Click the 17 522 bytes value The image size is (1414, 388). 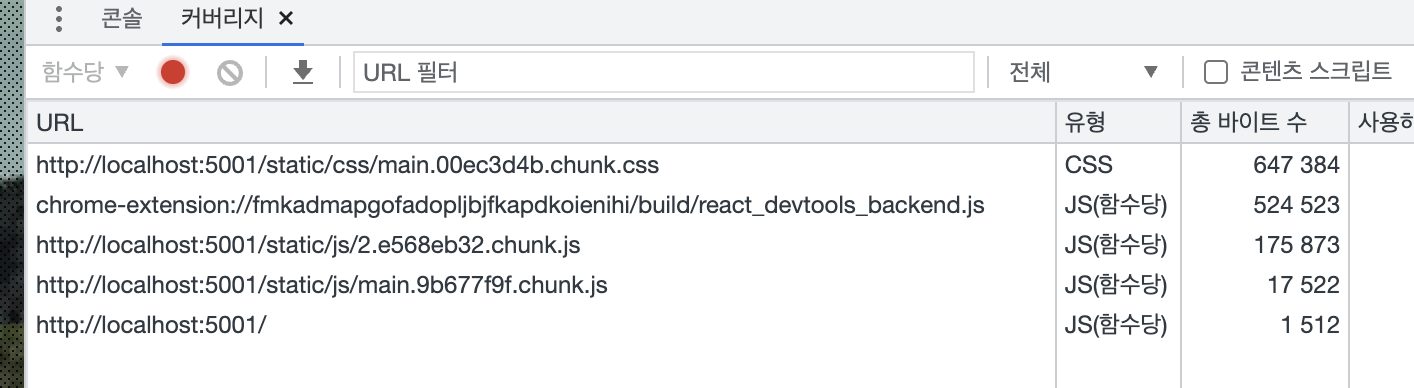pyautogui.click(x=1304, y=285)
